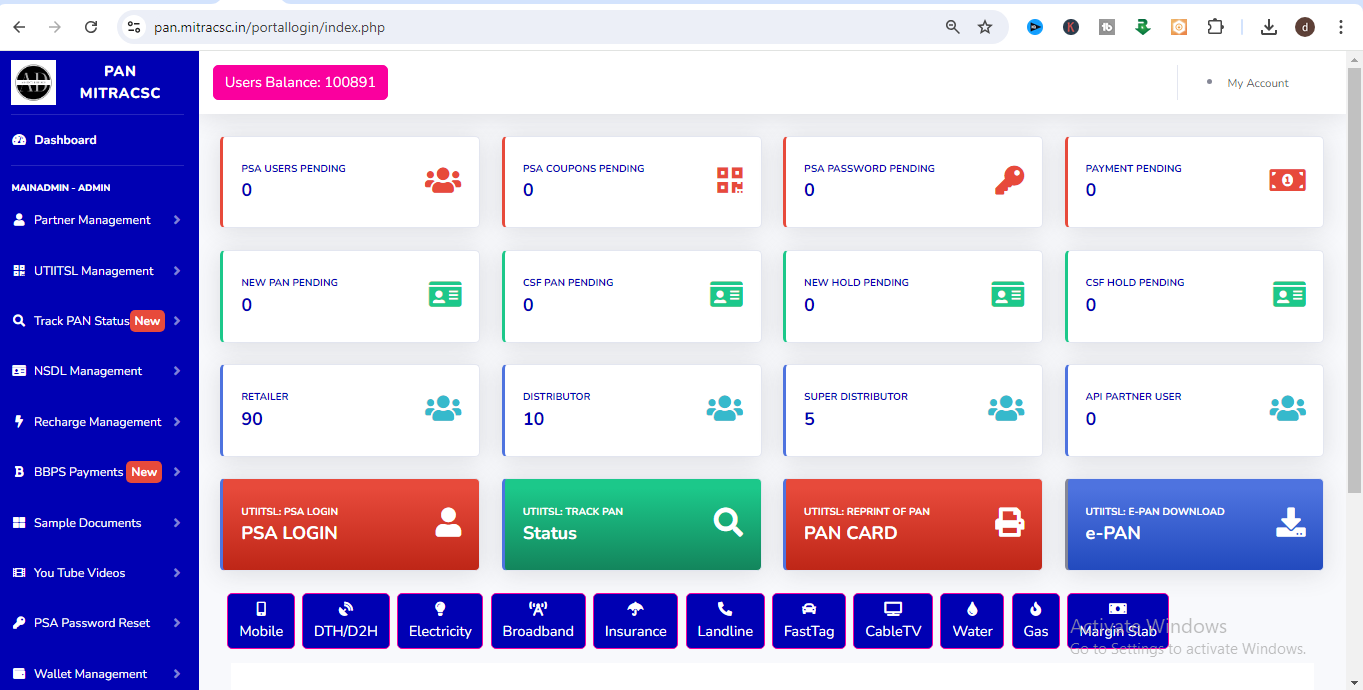Image resolution: width=1363 pixels, height=690 pixels.
Task: Click the Dashboard gauge icon
Action: (18, 140)
